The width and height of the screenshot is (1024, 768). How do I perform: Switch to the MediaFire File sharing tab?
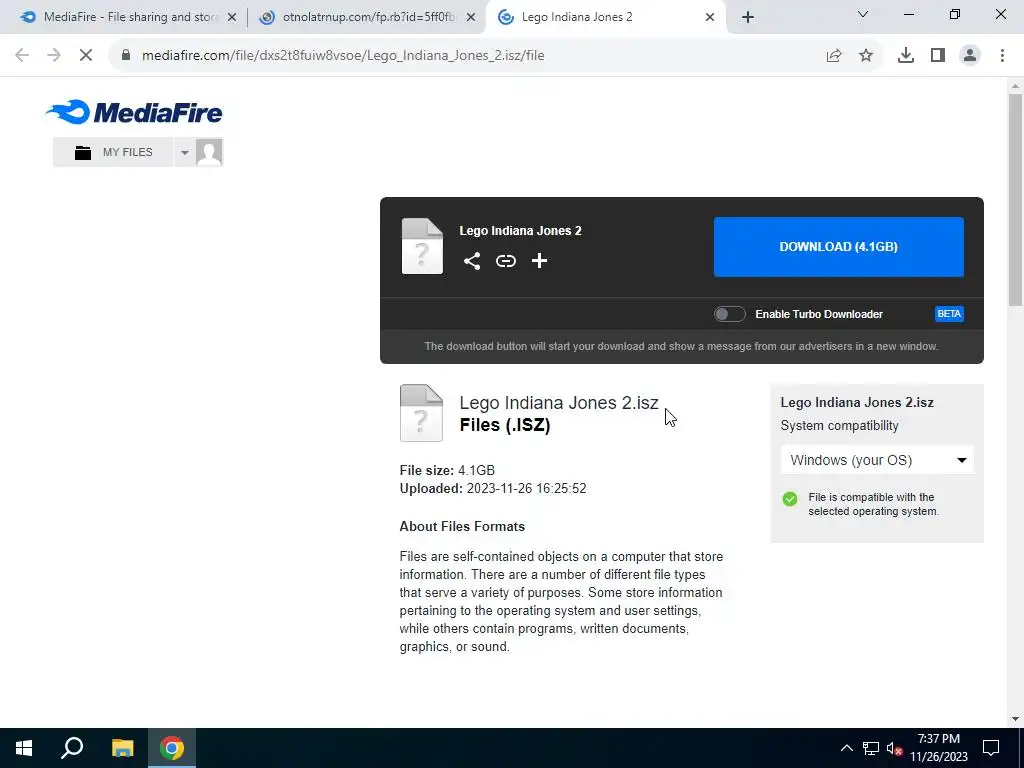coord(129,17)
